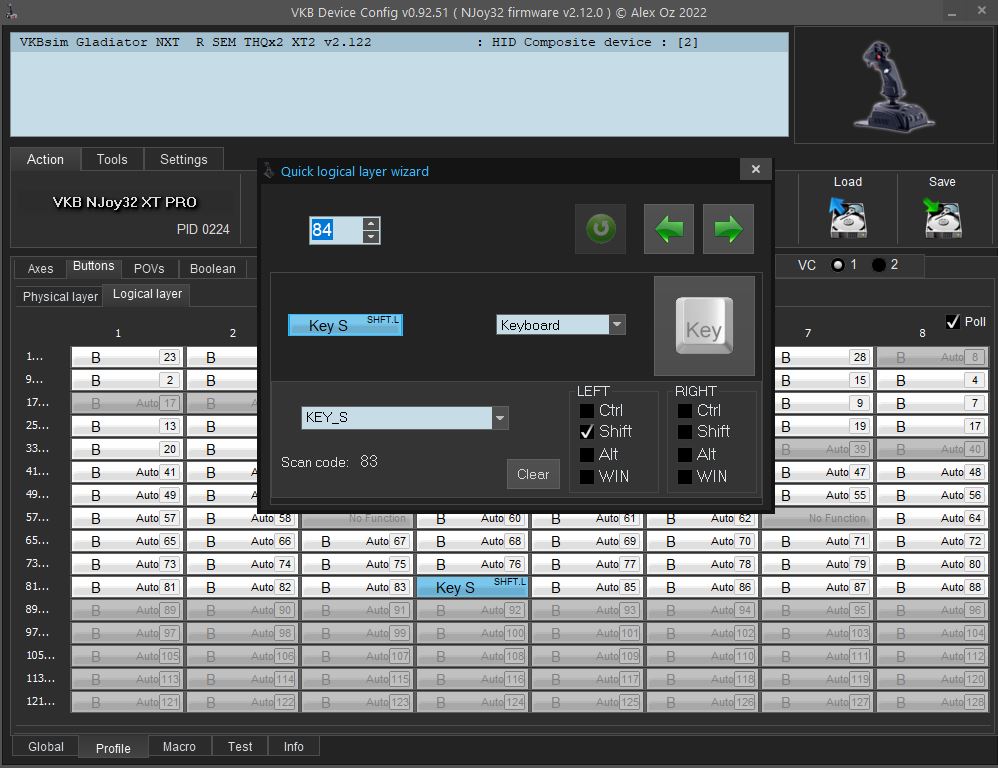
Task: Click the button number field showing 84
Action: point(335,230)
